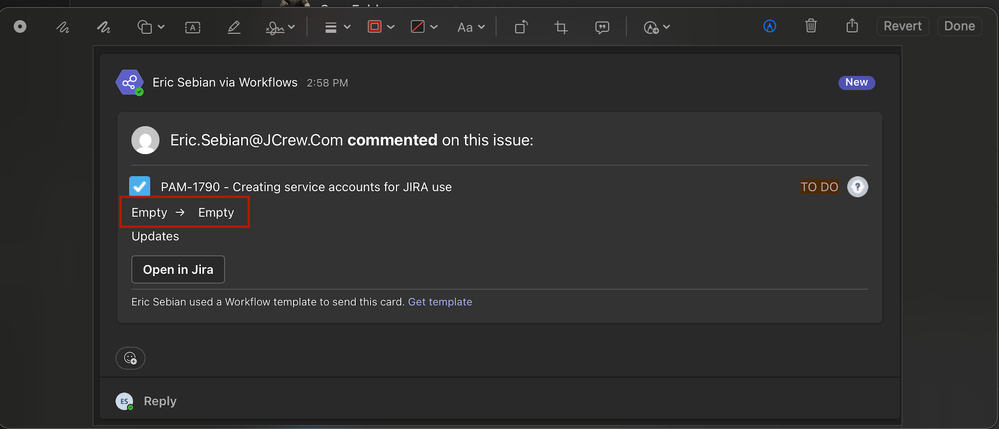This screenshot has height=429, width=999.
Task: Click the question mark avatar icon
Action: 858,187
